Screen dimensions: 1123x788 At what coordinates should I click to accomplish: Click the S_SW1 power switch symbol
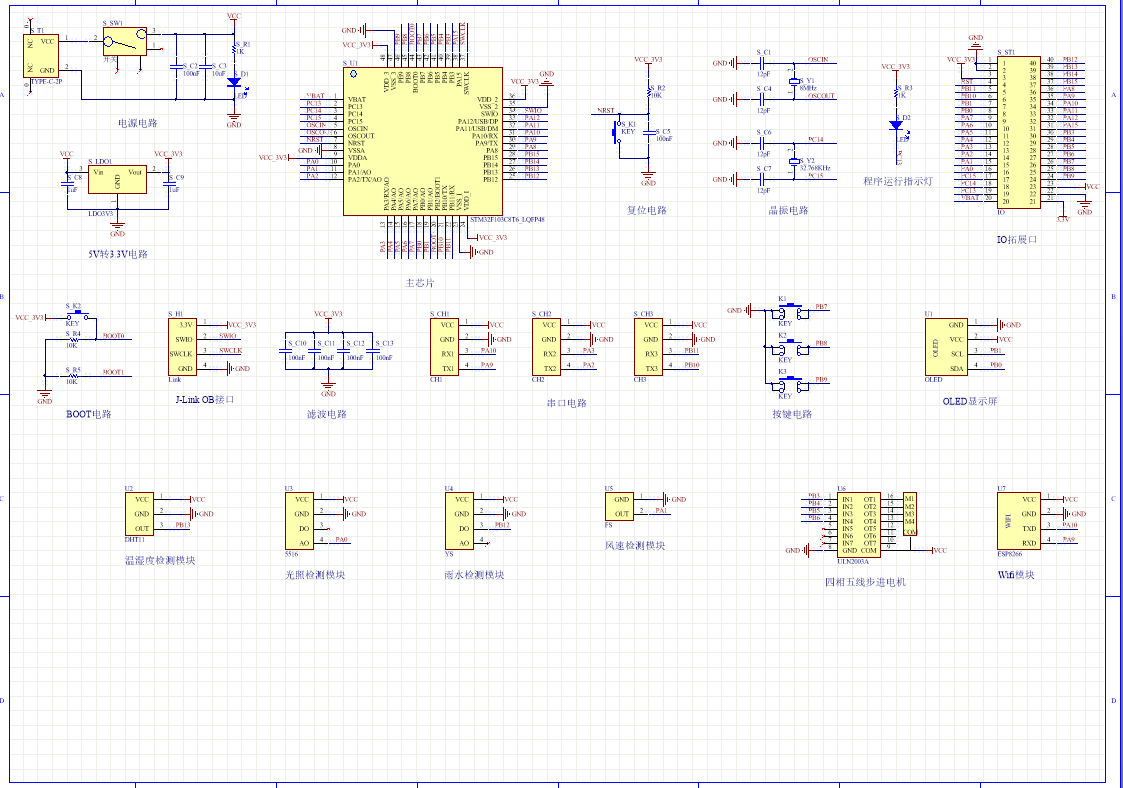[125, 41]
